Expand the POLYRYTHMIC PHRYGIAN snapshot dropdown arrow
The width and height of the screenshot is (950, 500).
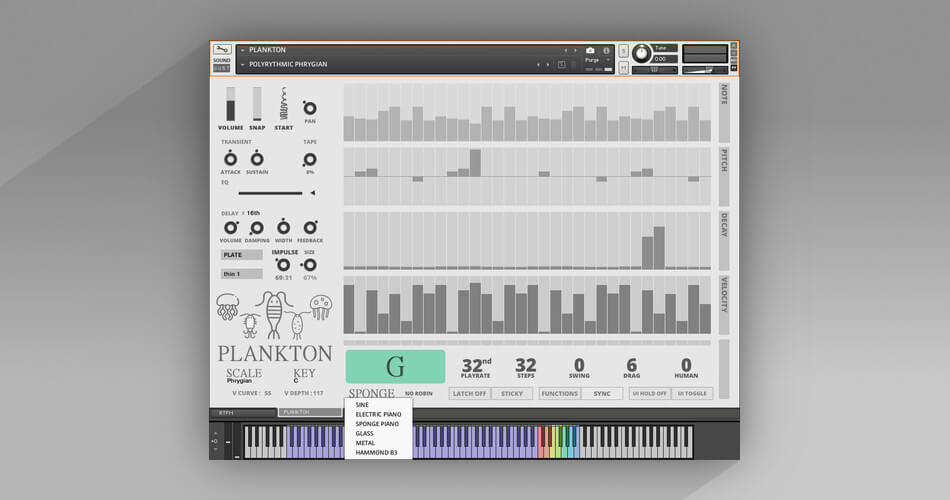pyautogui.click(x=242, y=64)
